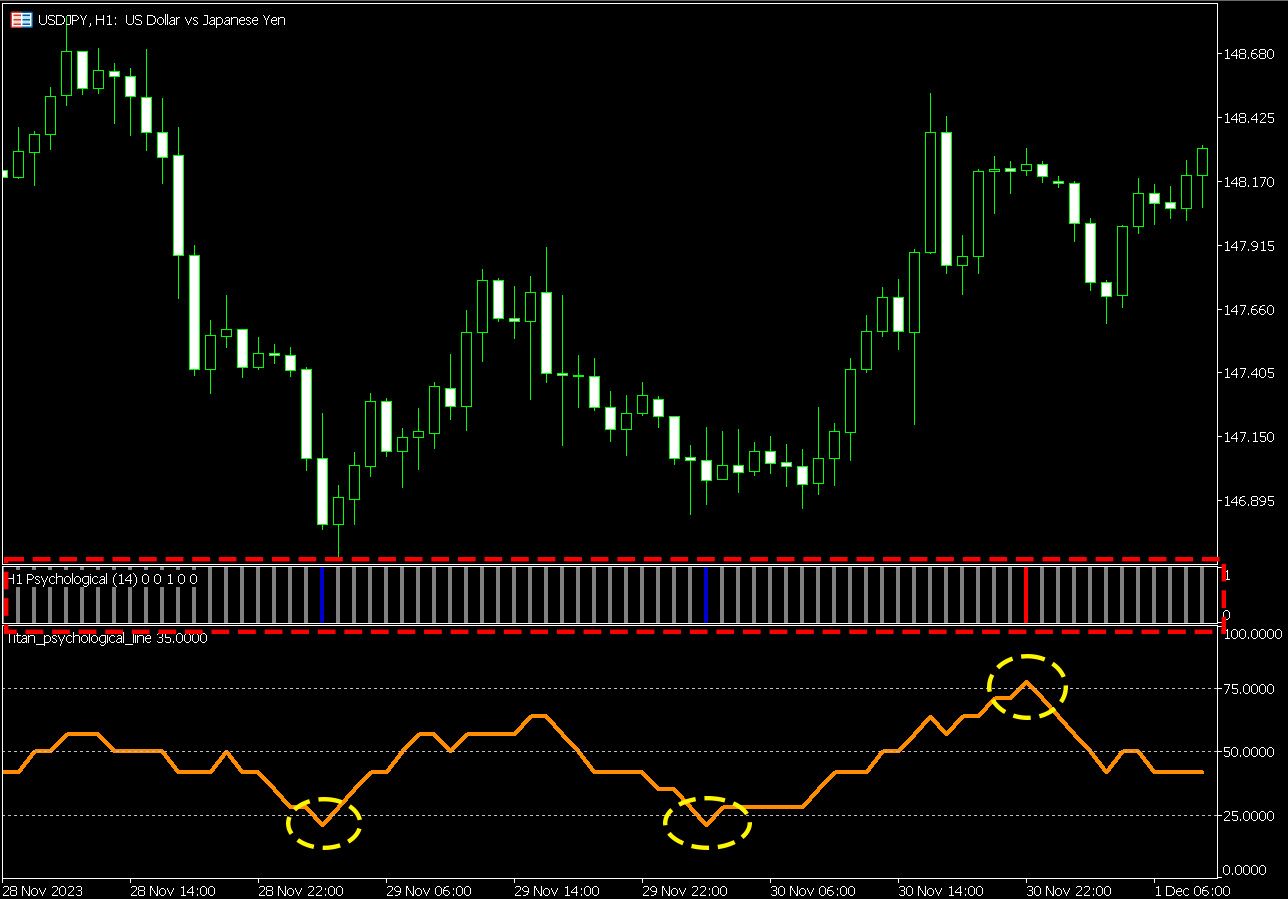The height and width of the screenshot is (899, 1288).
Task: Click the 50.0000 indicator level label
Action: tap(1250, 752)
